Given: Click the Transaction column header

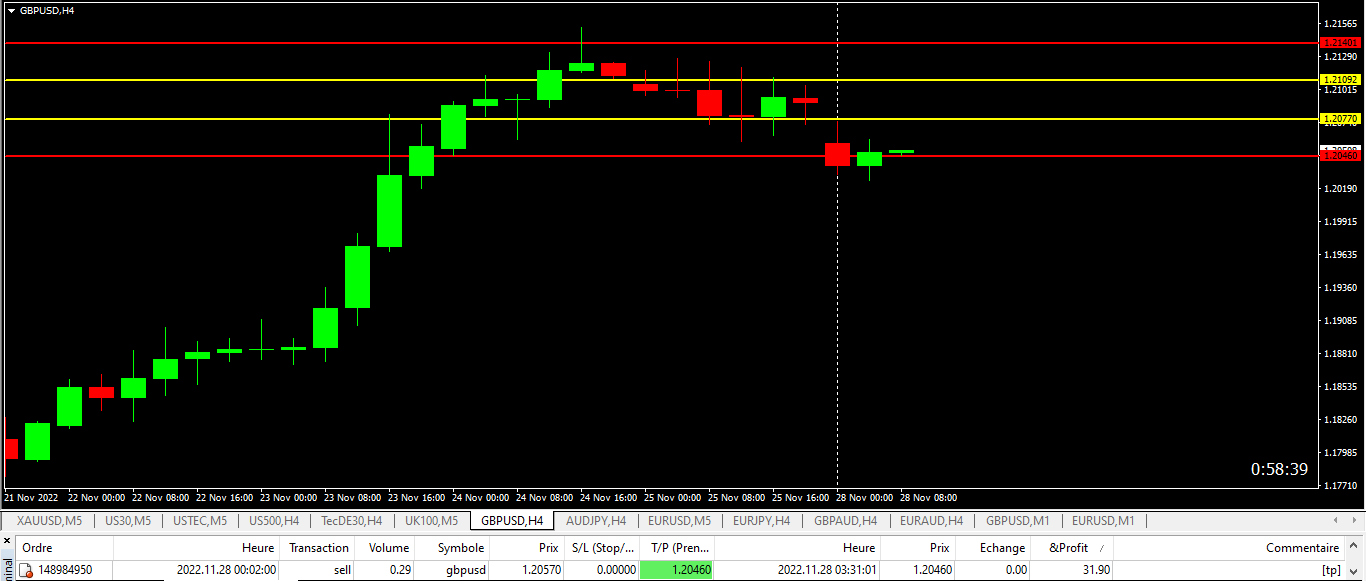Looking at the screenshot, I should 317,548.
